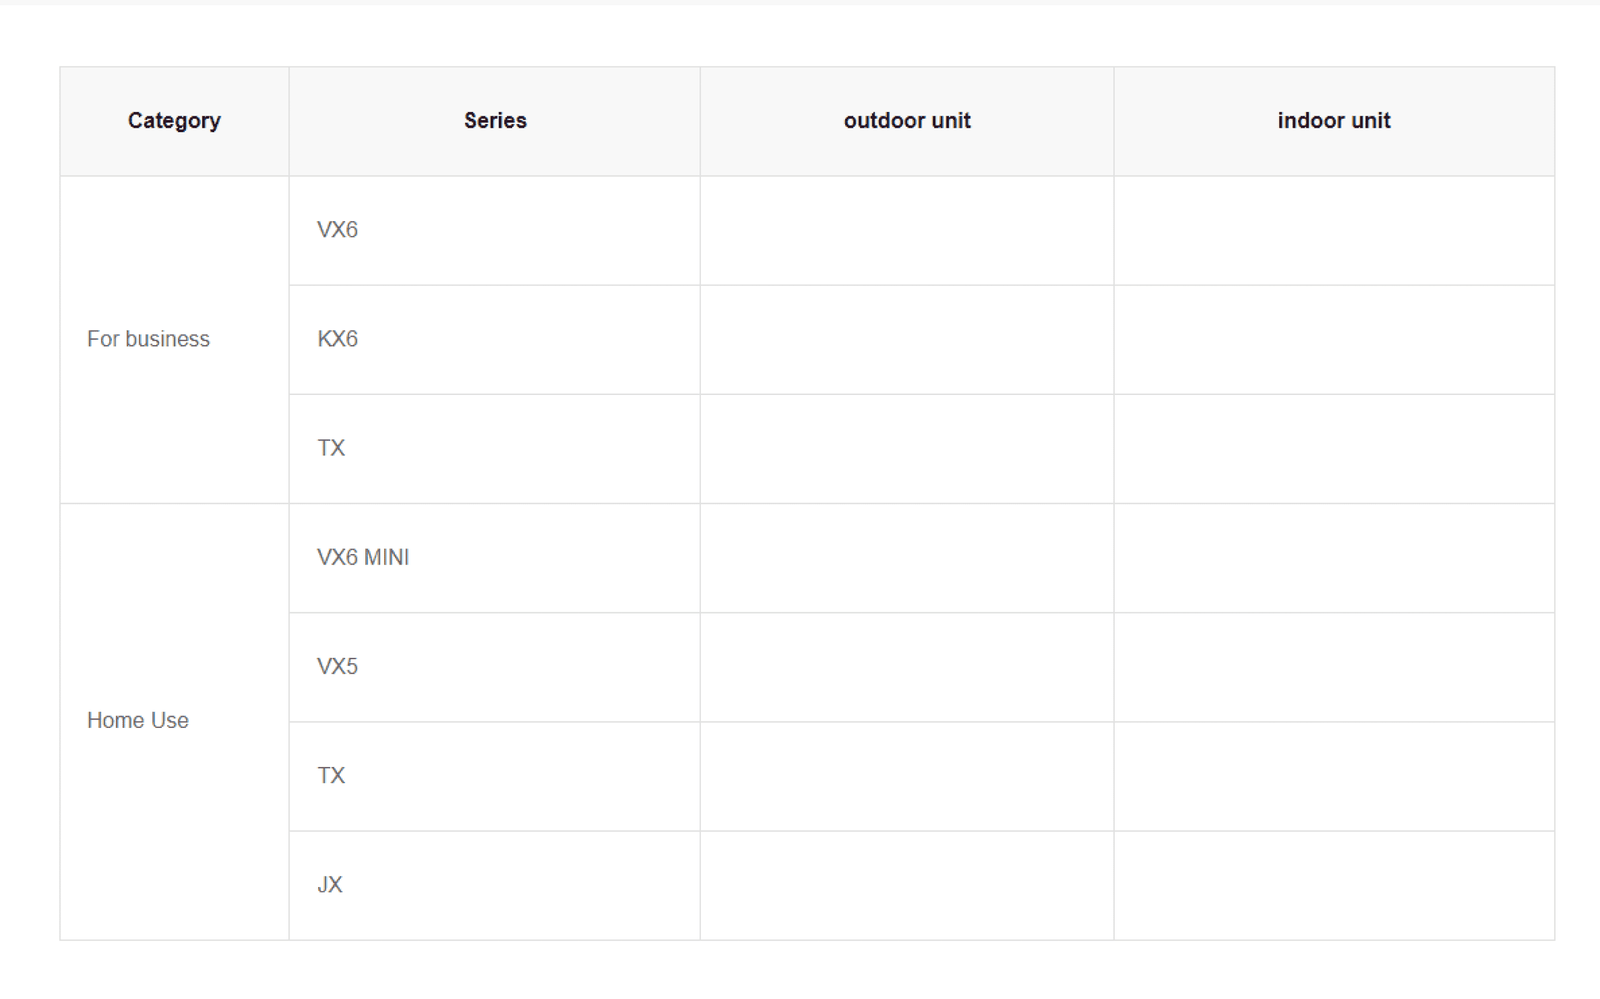Click the Category column header
This screenshot has width=1600, height=999.
tap(174, 121)
